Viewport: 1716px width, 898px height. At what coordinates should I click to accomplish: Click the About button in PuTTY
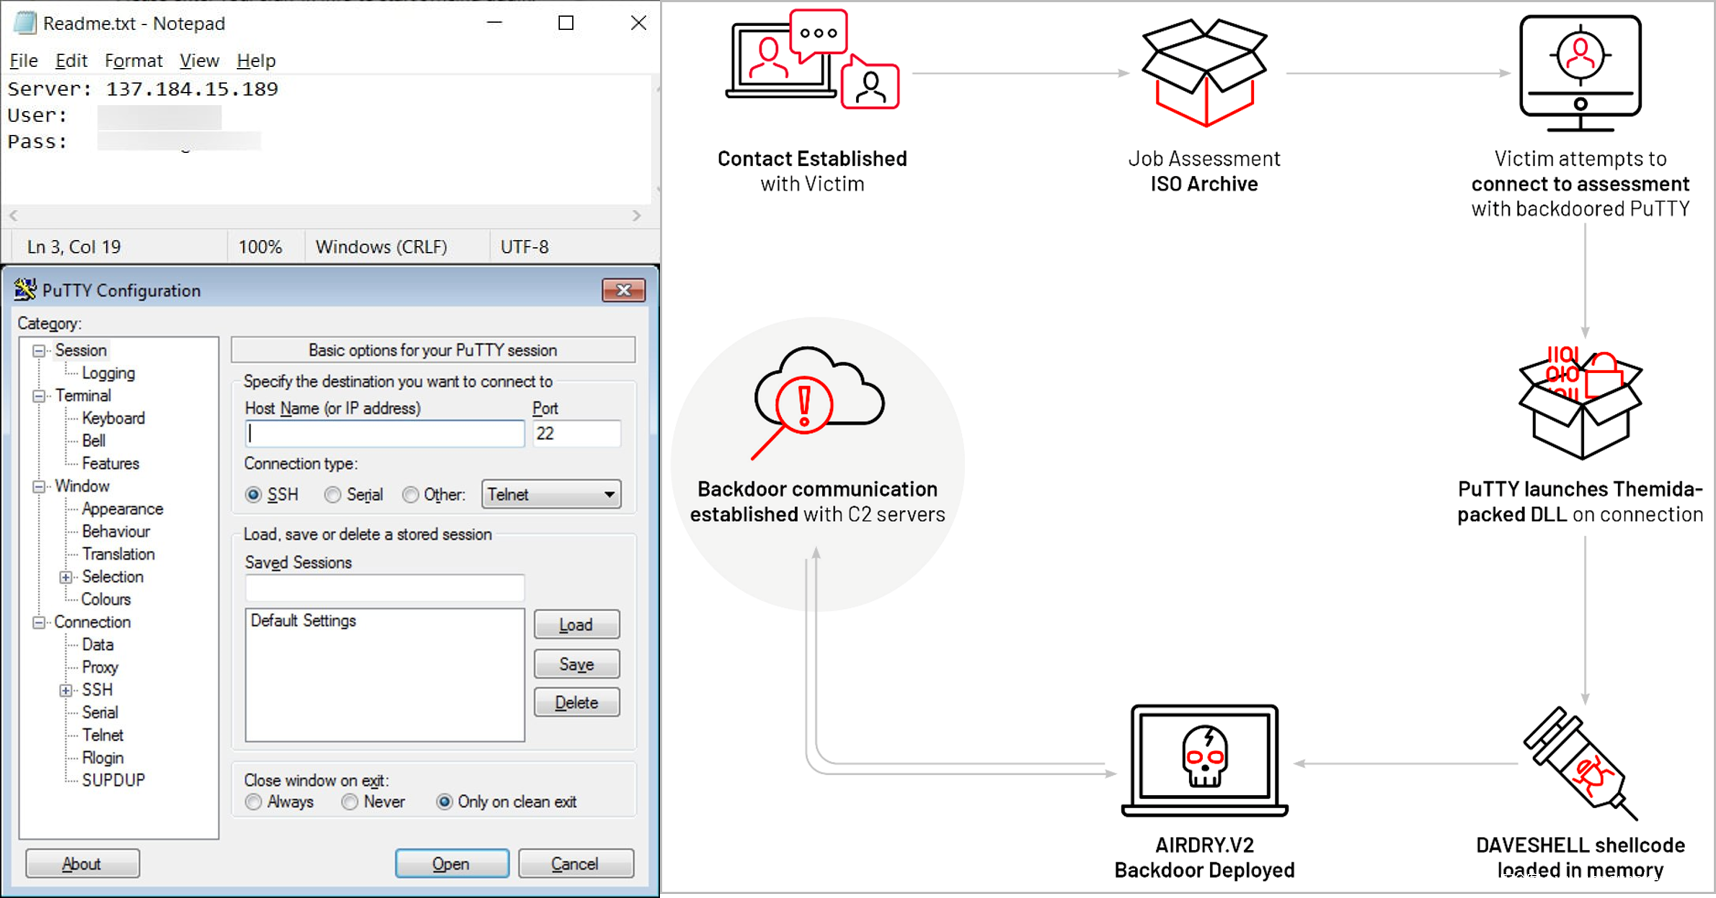[x=82, y=864]
